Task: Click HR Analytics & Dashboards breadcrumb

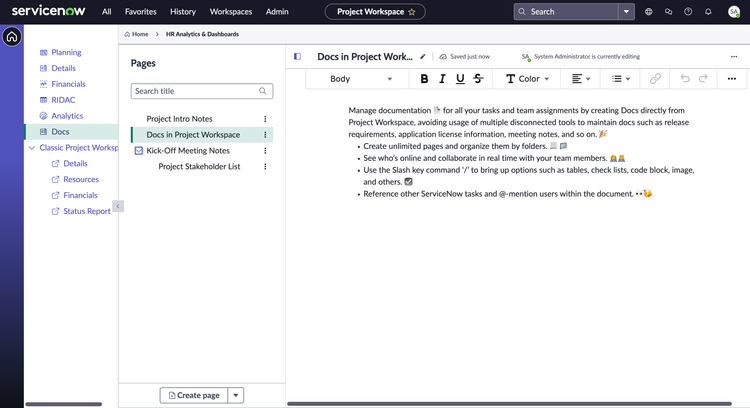Action: [x=202, y=34]
